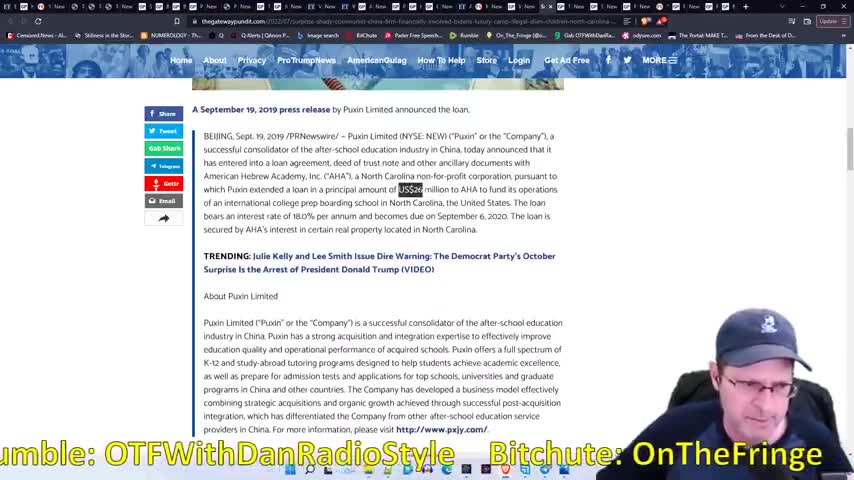Open Privacy in site navigation
854x480 pixels.
pyautogui.click(x=252, y=60)
